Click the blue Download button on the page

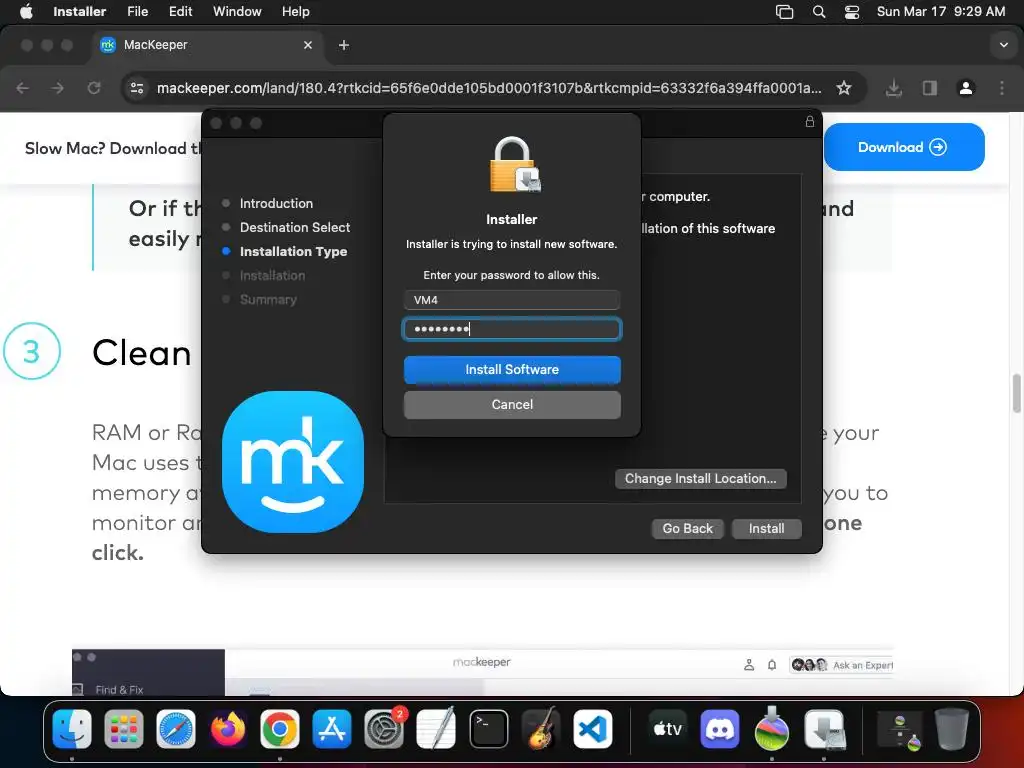[904, 147]
